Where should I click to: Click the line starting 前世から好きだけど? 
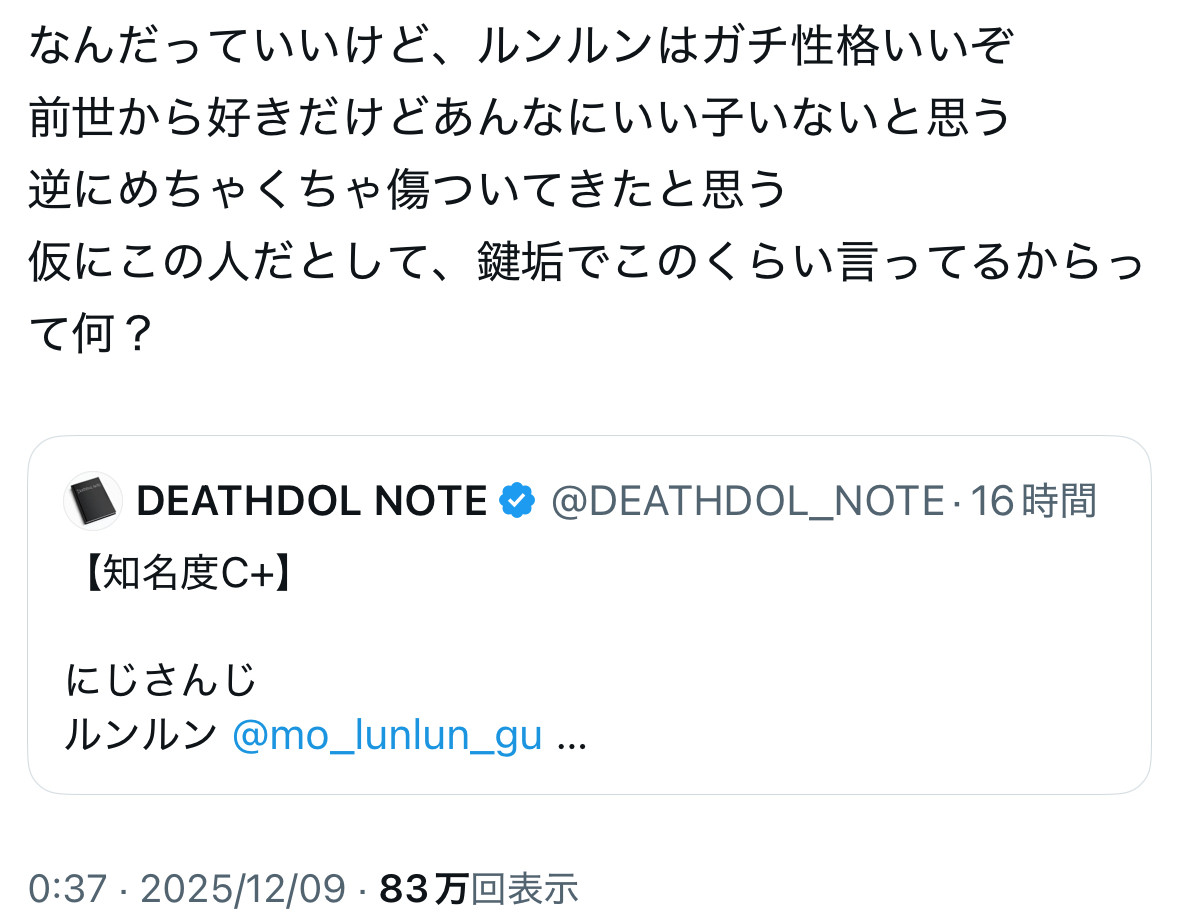[520, 119]
